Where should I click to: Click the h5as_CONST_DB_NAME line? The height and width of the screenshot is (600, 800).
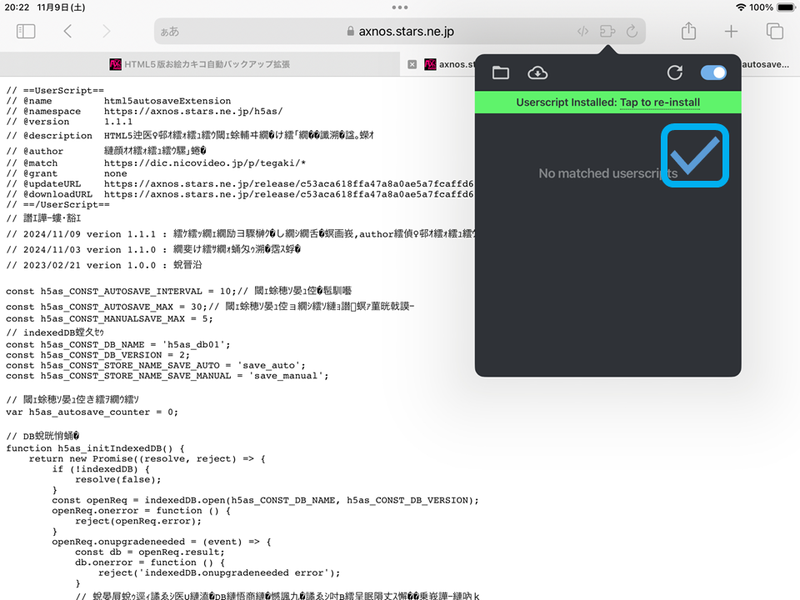pos(118,345)
